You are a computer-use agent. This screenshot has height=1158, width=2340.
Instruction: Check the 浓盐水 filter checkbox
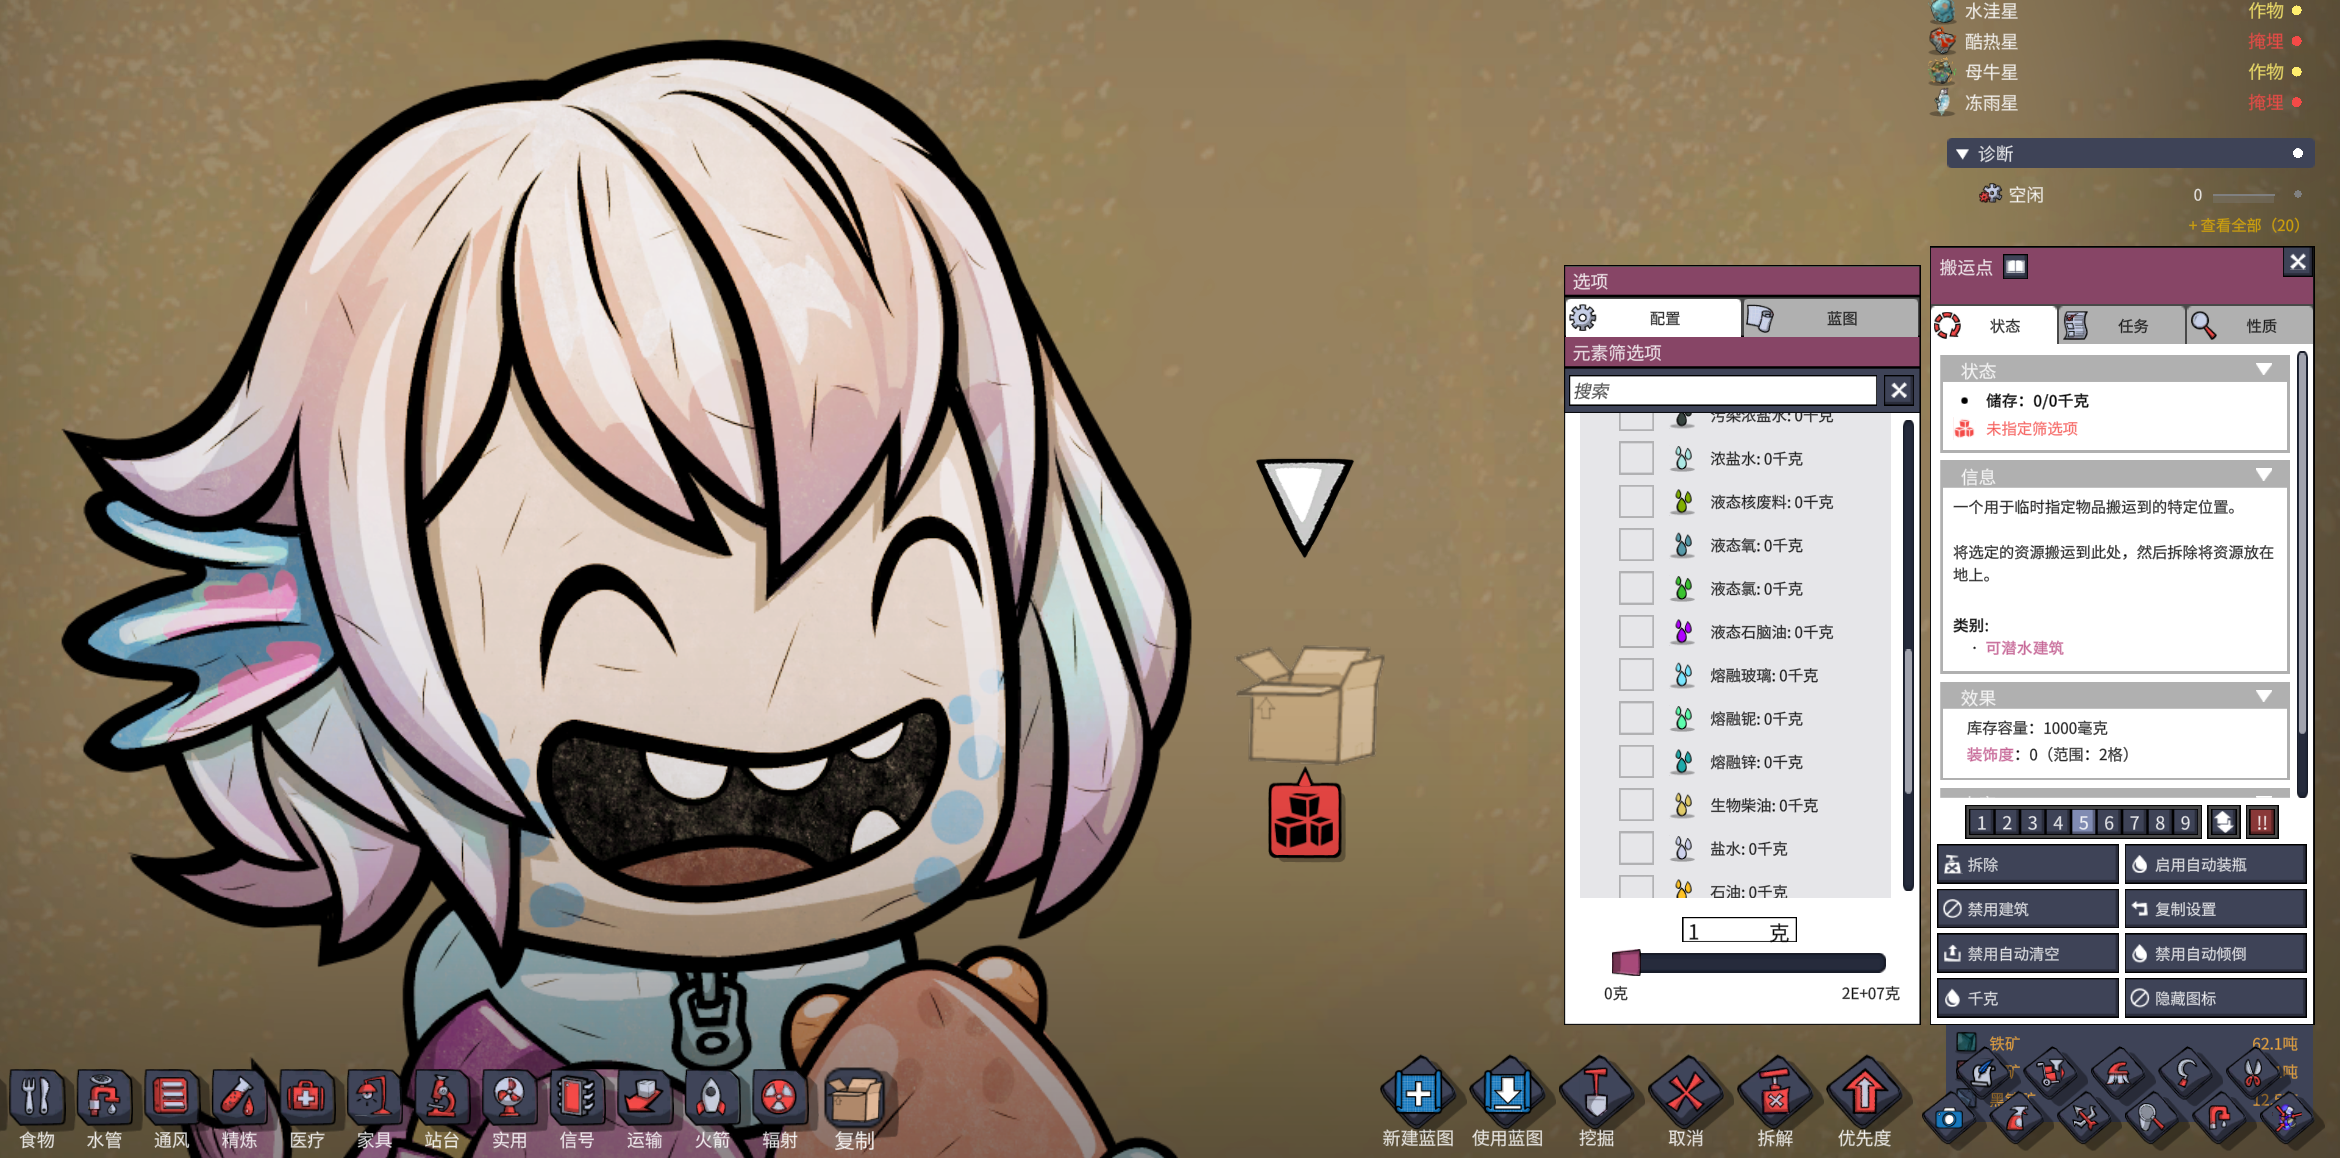(x=1636, y=459)
